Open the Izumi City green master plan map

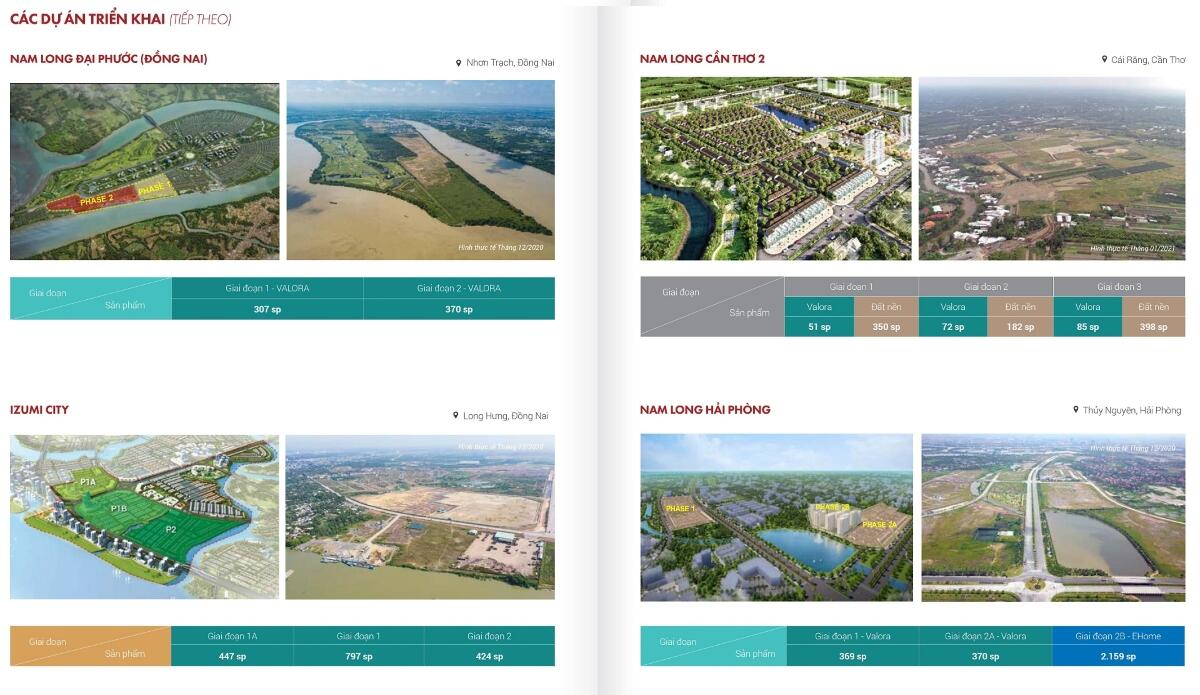[x=144, y=517]
